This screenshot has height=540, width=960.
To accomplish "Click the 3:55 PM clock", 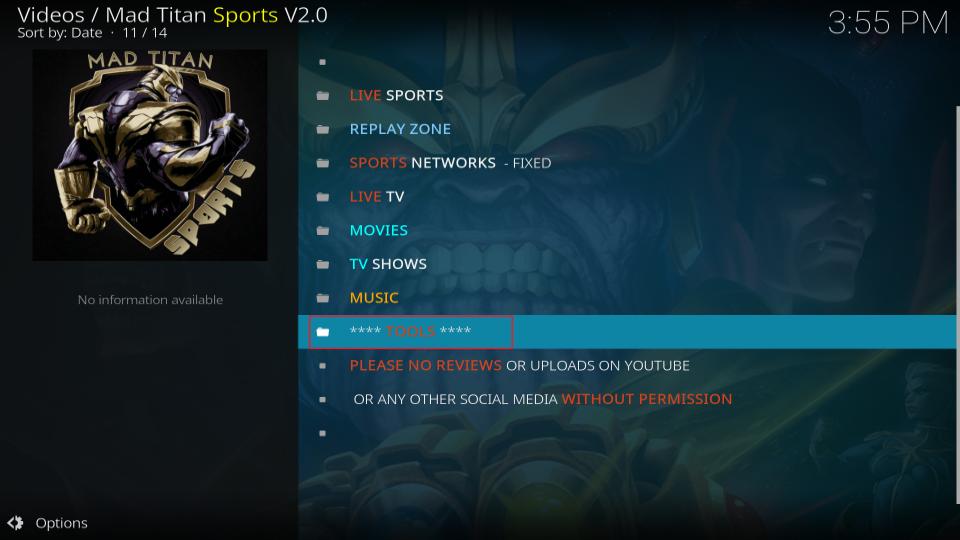I will (x=888, y=23).
